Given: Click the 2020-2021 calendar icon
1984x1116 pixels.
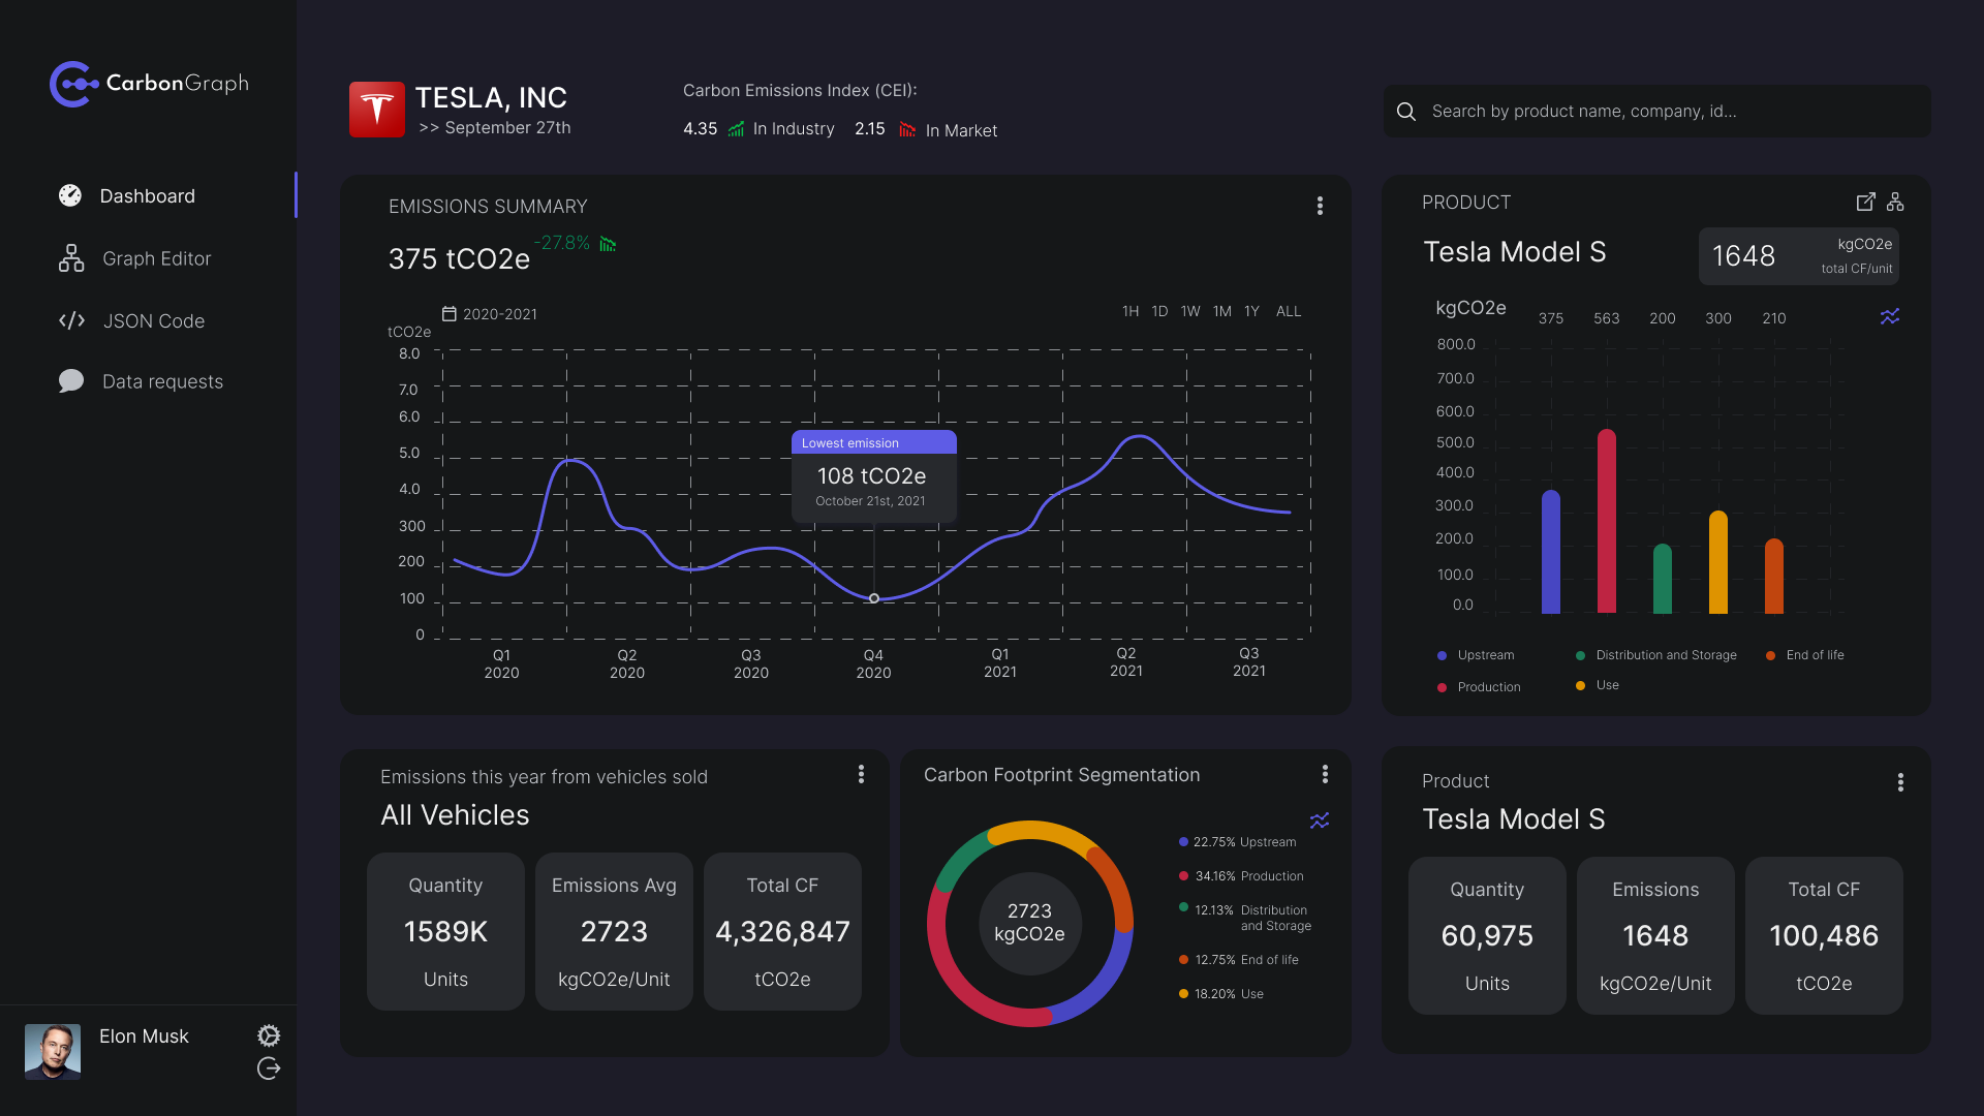Looking at the screenshot, I should tap(449, 313).
